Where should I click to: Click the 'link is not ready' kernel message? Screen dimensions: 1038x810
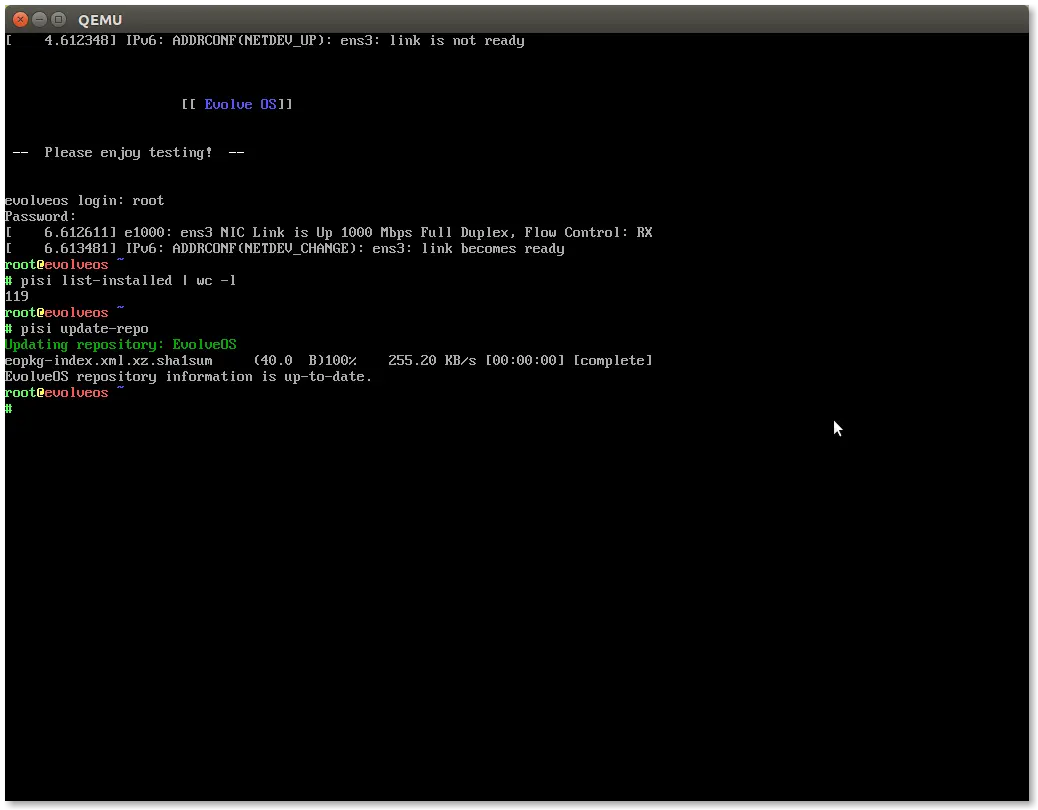[x=265, y=41]
